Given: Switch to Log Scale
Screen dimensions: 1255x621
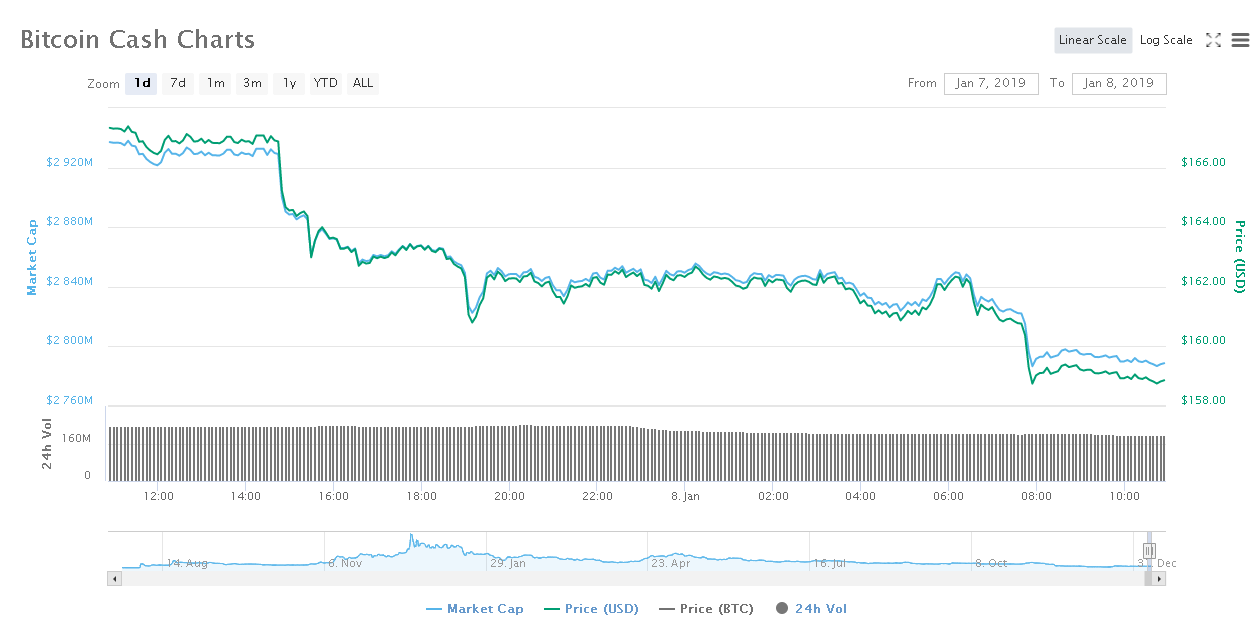Looking at the screenshot, I should click(x=1165, y=40).
